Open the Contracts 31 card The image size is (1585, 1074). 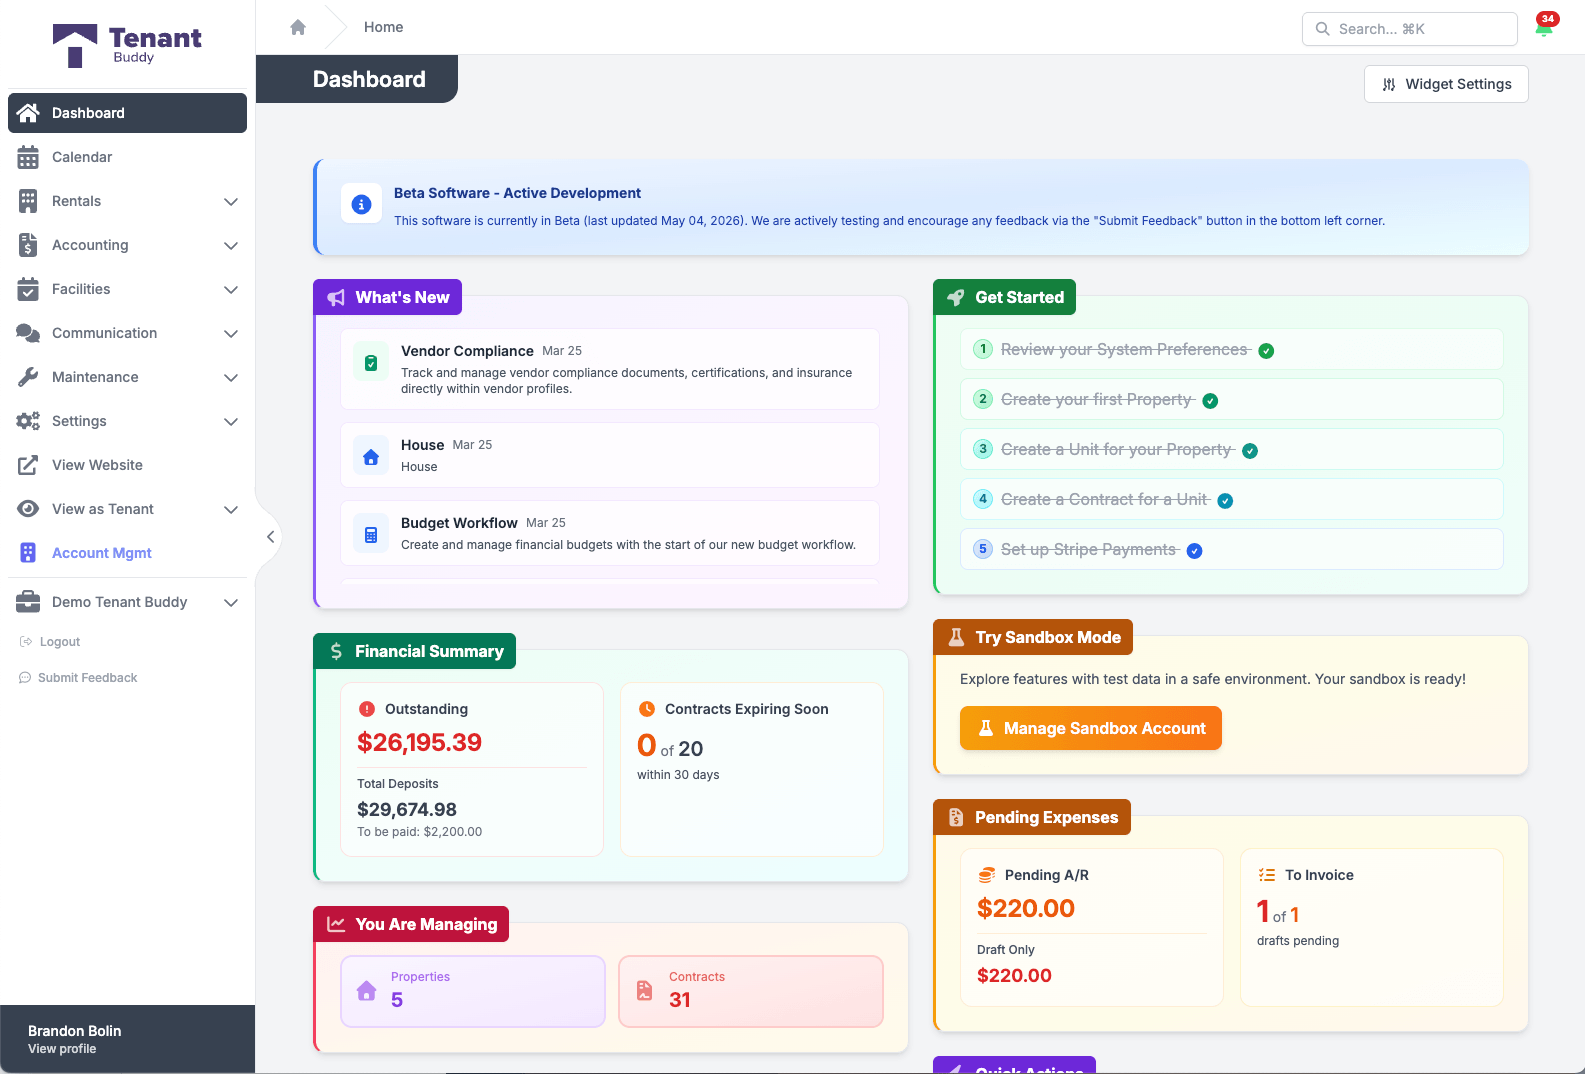click(x=751, y=991)
